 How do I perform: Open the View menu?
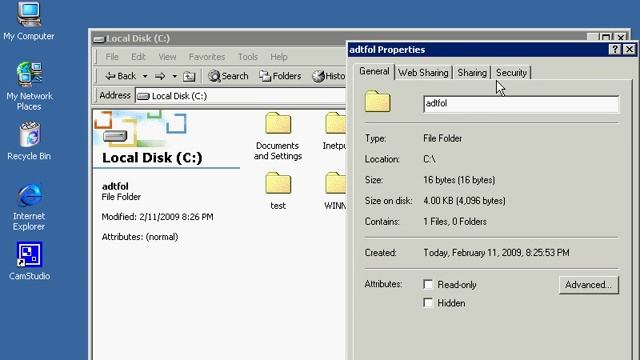point(167,57)
